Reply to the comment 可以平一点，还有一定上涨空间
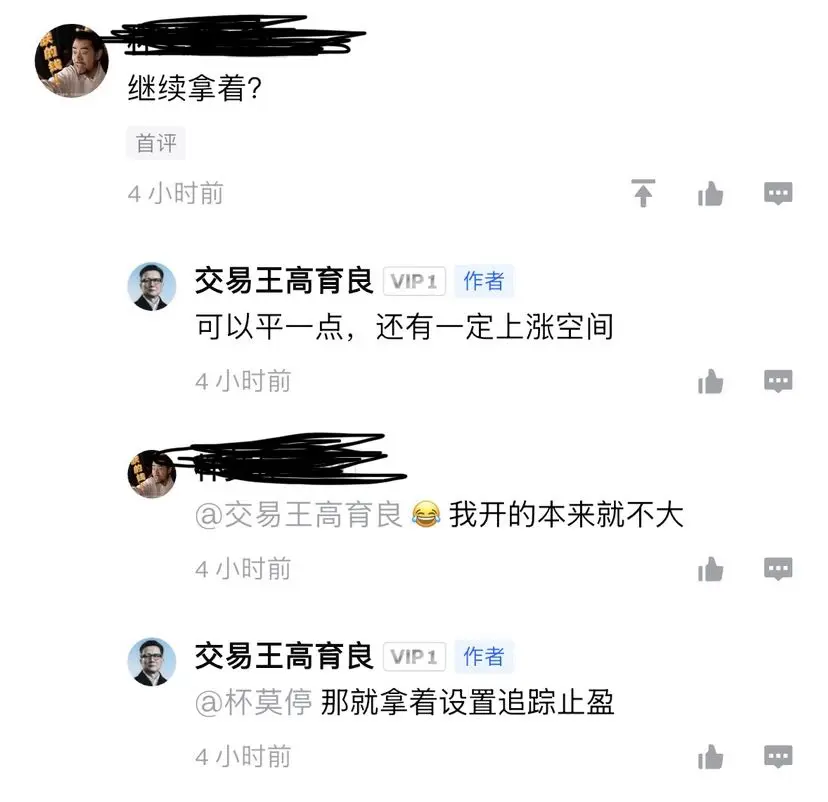 778,381
